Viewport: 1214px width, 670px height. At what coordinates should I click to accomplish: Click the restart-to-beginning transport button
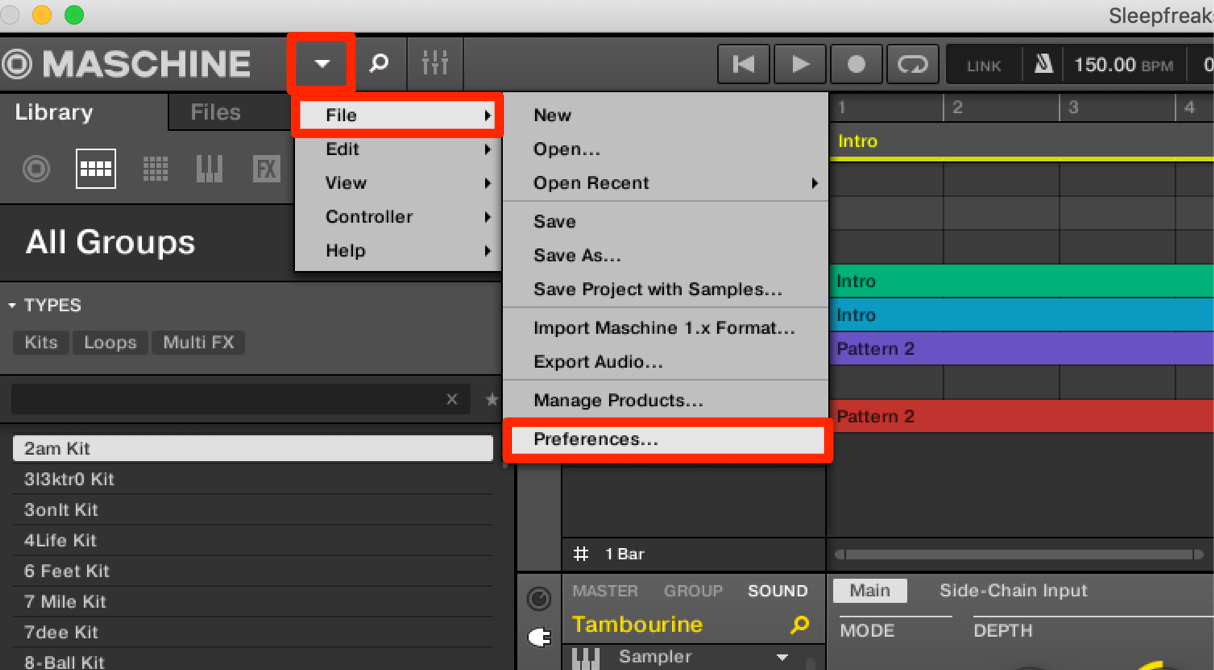pyautogui.click(x=744, y=64)
